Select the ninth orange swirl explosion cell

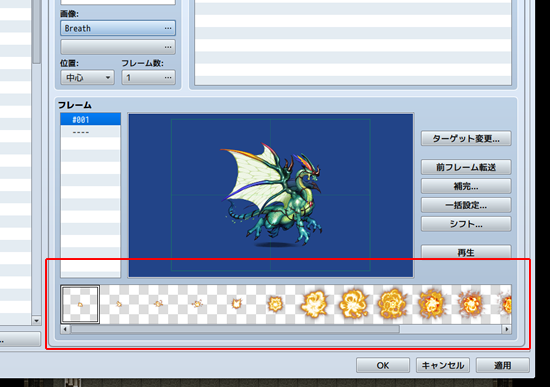coord(392,304)
